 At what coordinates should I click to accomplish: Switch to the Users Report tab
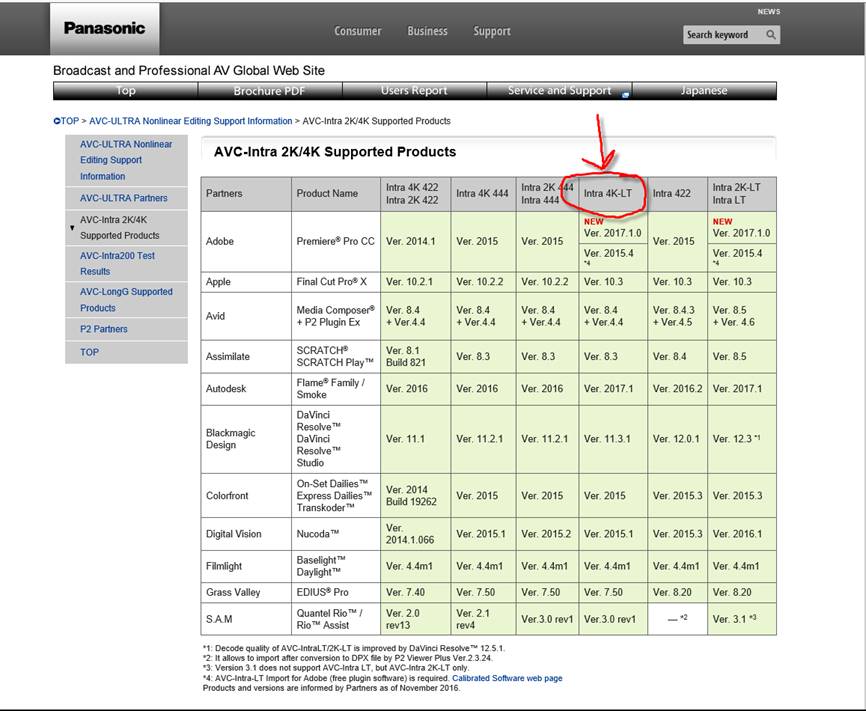414,91
